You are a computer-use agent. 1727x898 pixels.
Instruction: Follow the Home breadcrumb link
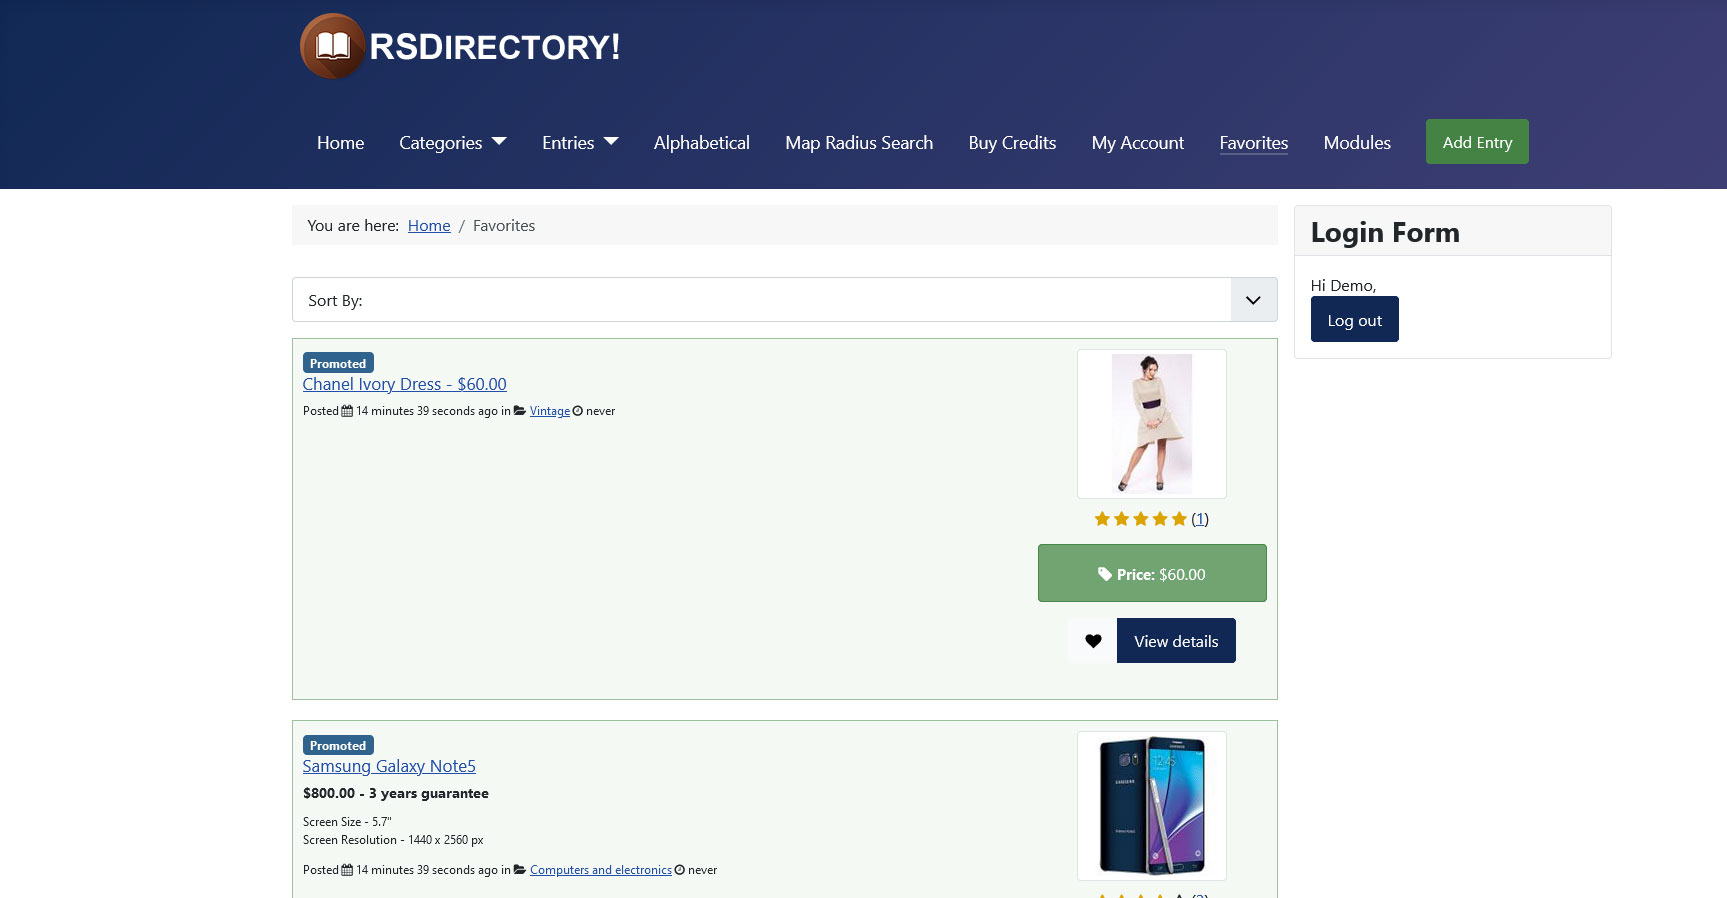coord(429,226)
